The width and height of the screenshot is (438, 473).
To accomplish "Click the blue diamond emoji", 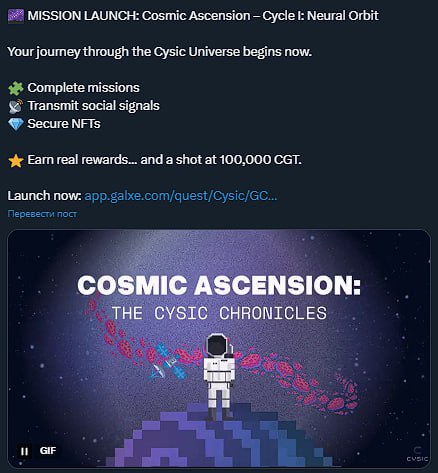I will 16,124.
